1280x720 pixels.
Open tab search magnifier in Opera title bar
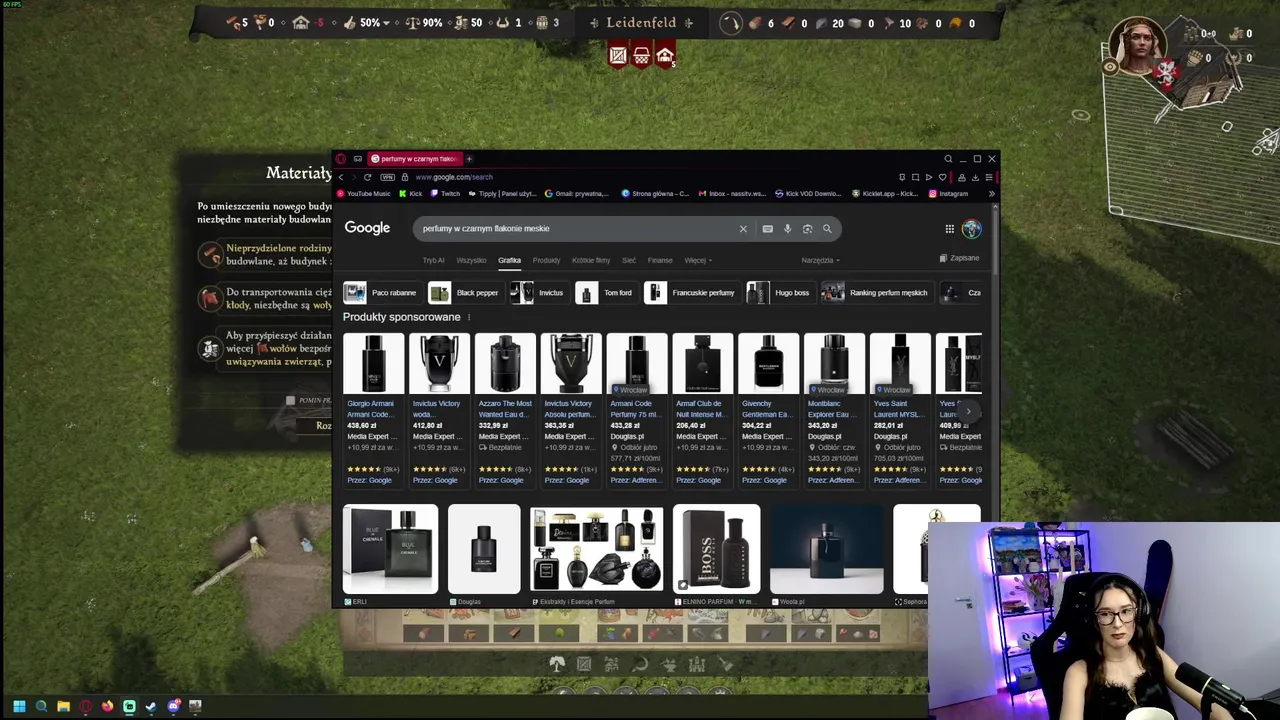[x=948, y=159]
